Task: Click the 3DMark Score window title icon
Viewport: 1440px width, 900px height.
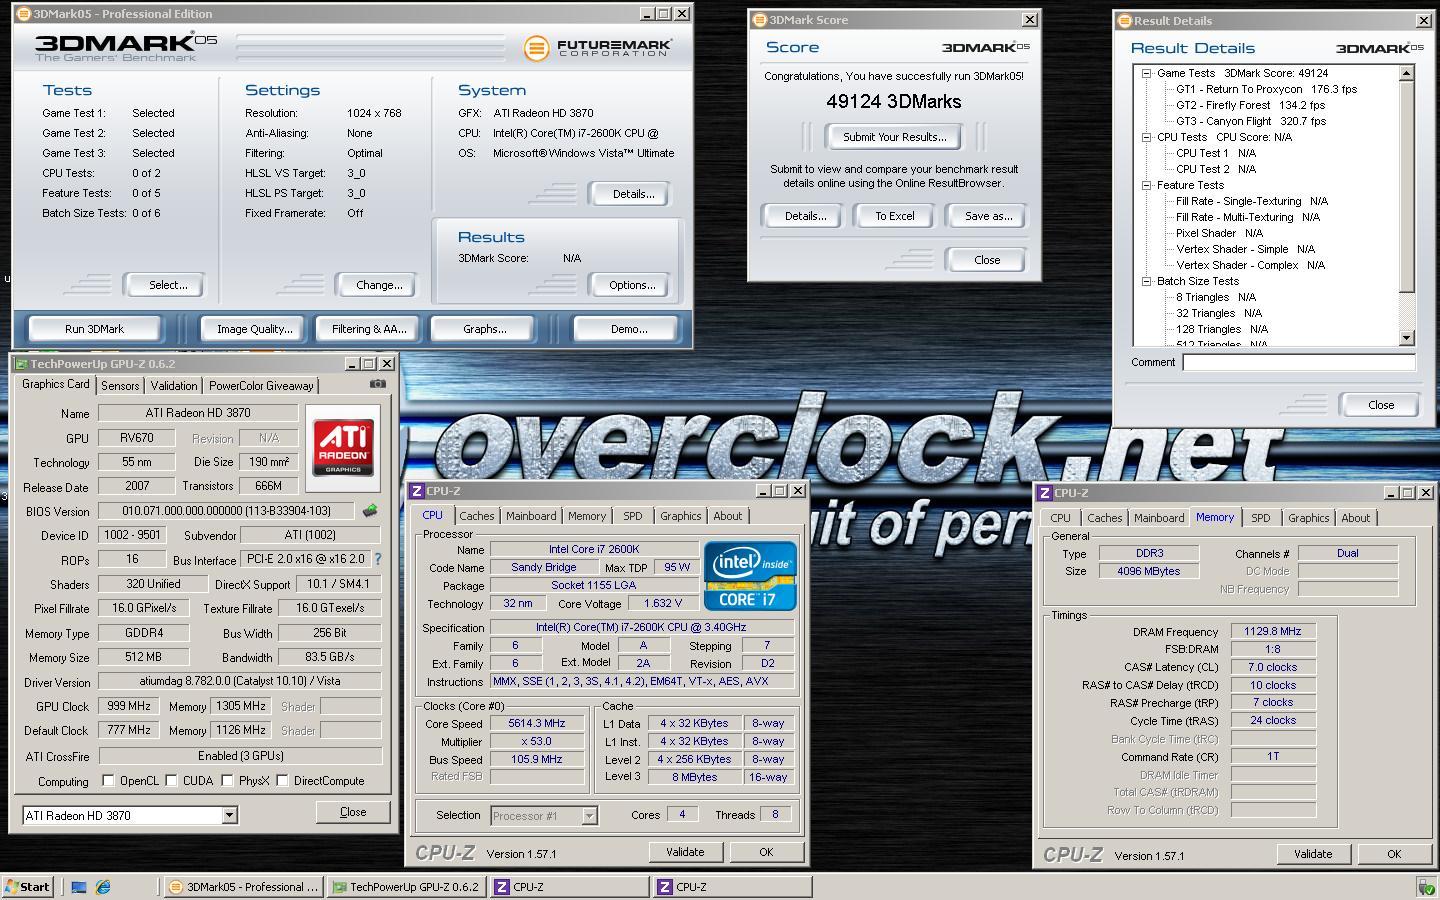Action: coord(759,20)
